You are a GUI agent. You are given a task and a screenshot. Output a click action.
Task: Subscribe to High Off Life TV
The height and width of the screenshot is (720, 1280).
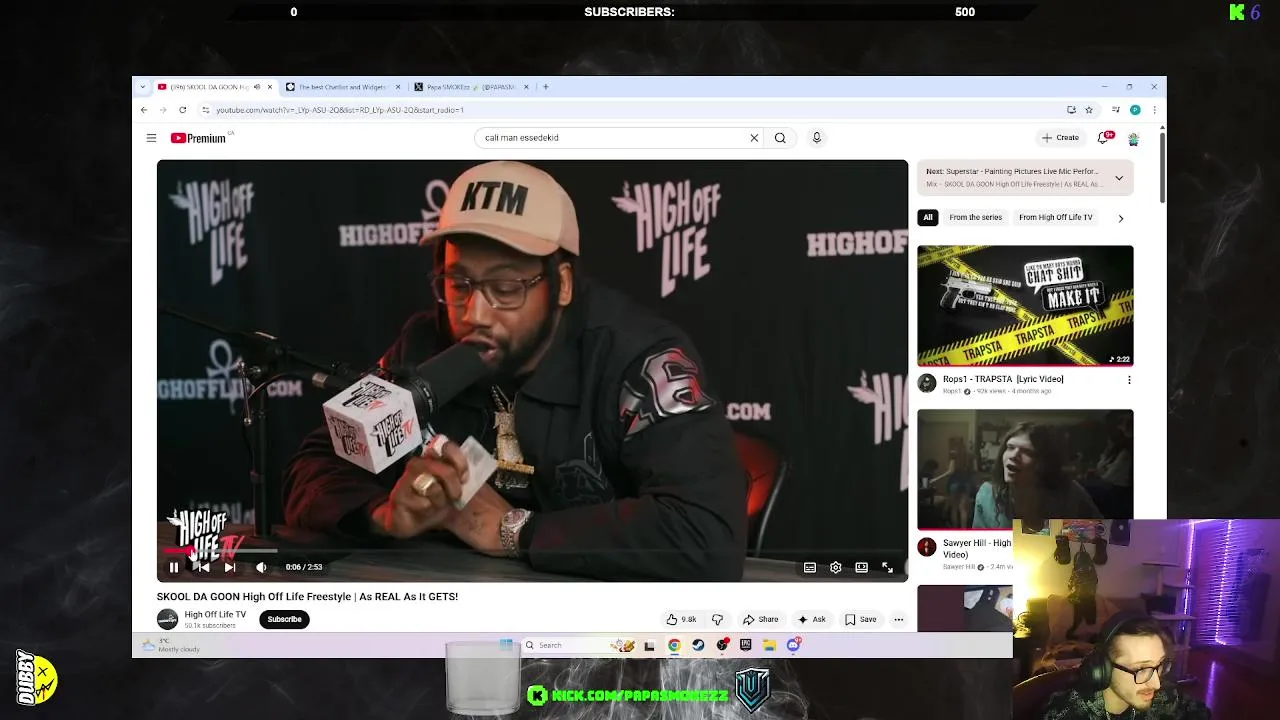coord(284,619)
